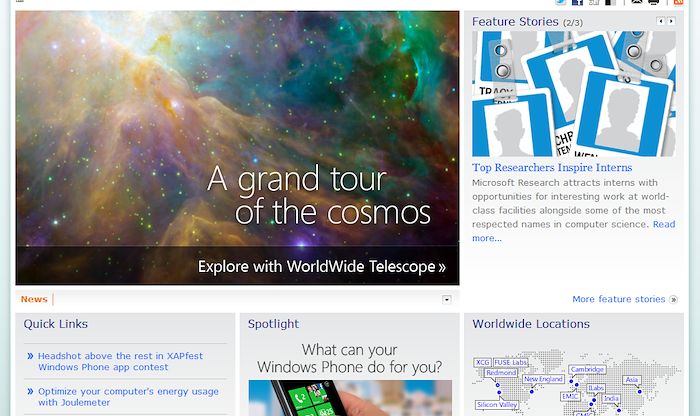Viewport: 700px width, 416px height.
Task: Select Cambridge label on world map
Action: tap(587, 370)
